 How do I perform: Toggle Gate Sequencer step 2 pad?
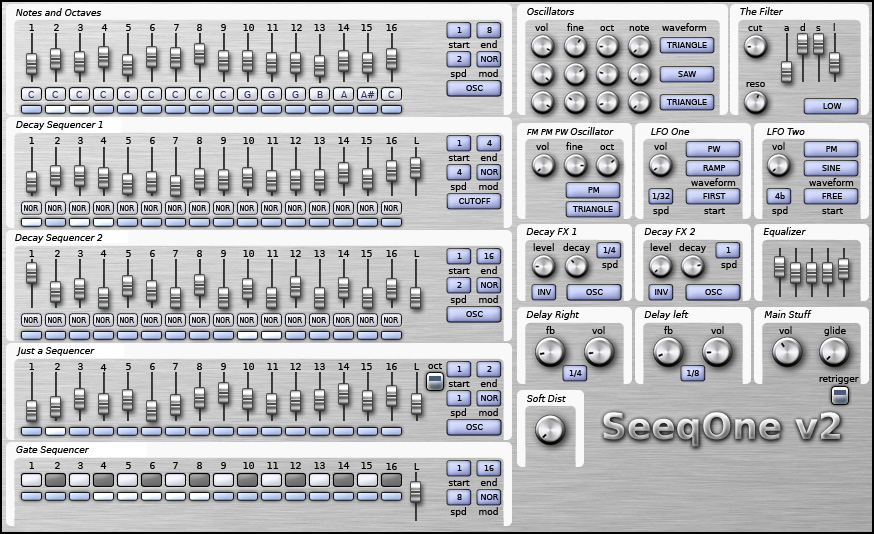click(55, 480)
